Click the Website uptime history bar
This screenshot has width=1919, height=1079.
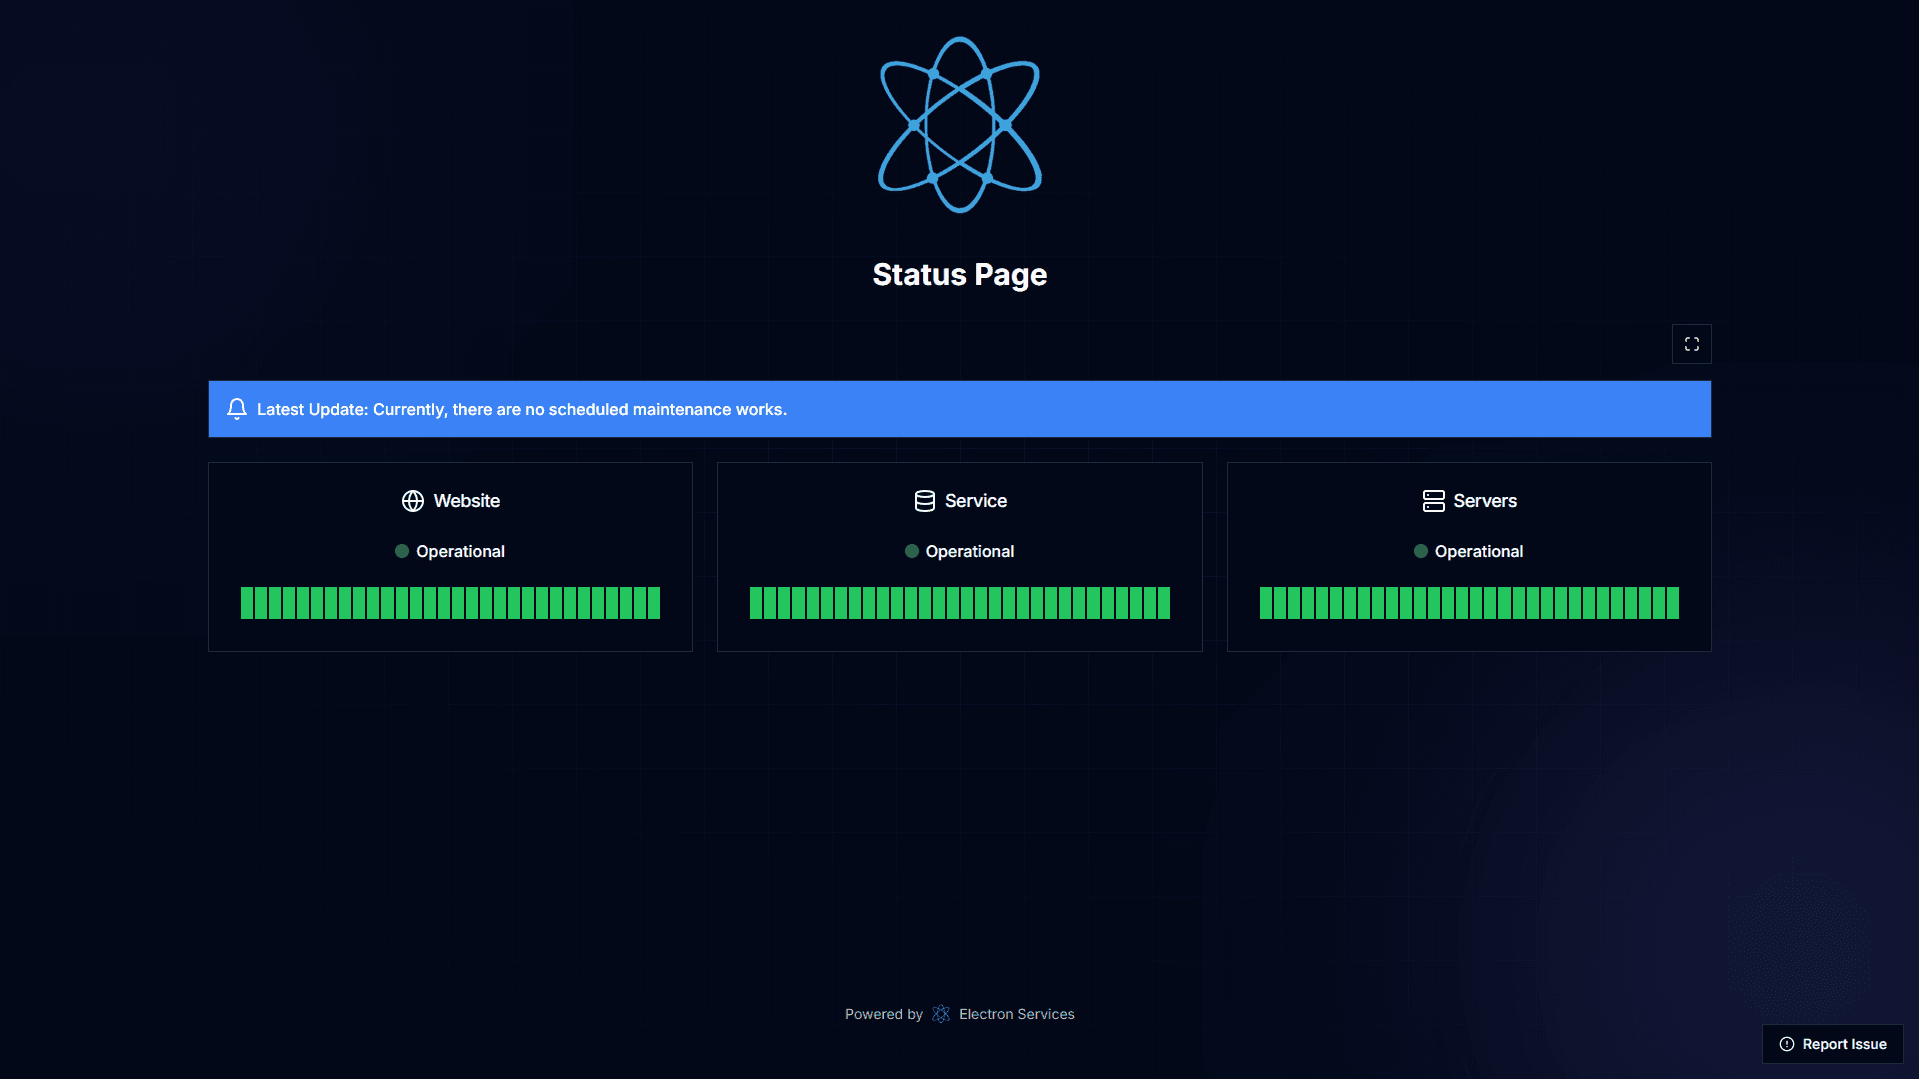coord(450,603)
